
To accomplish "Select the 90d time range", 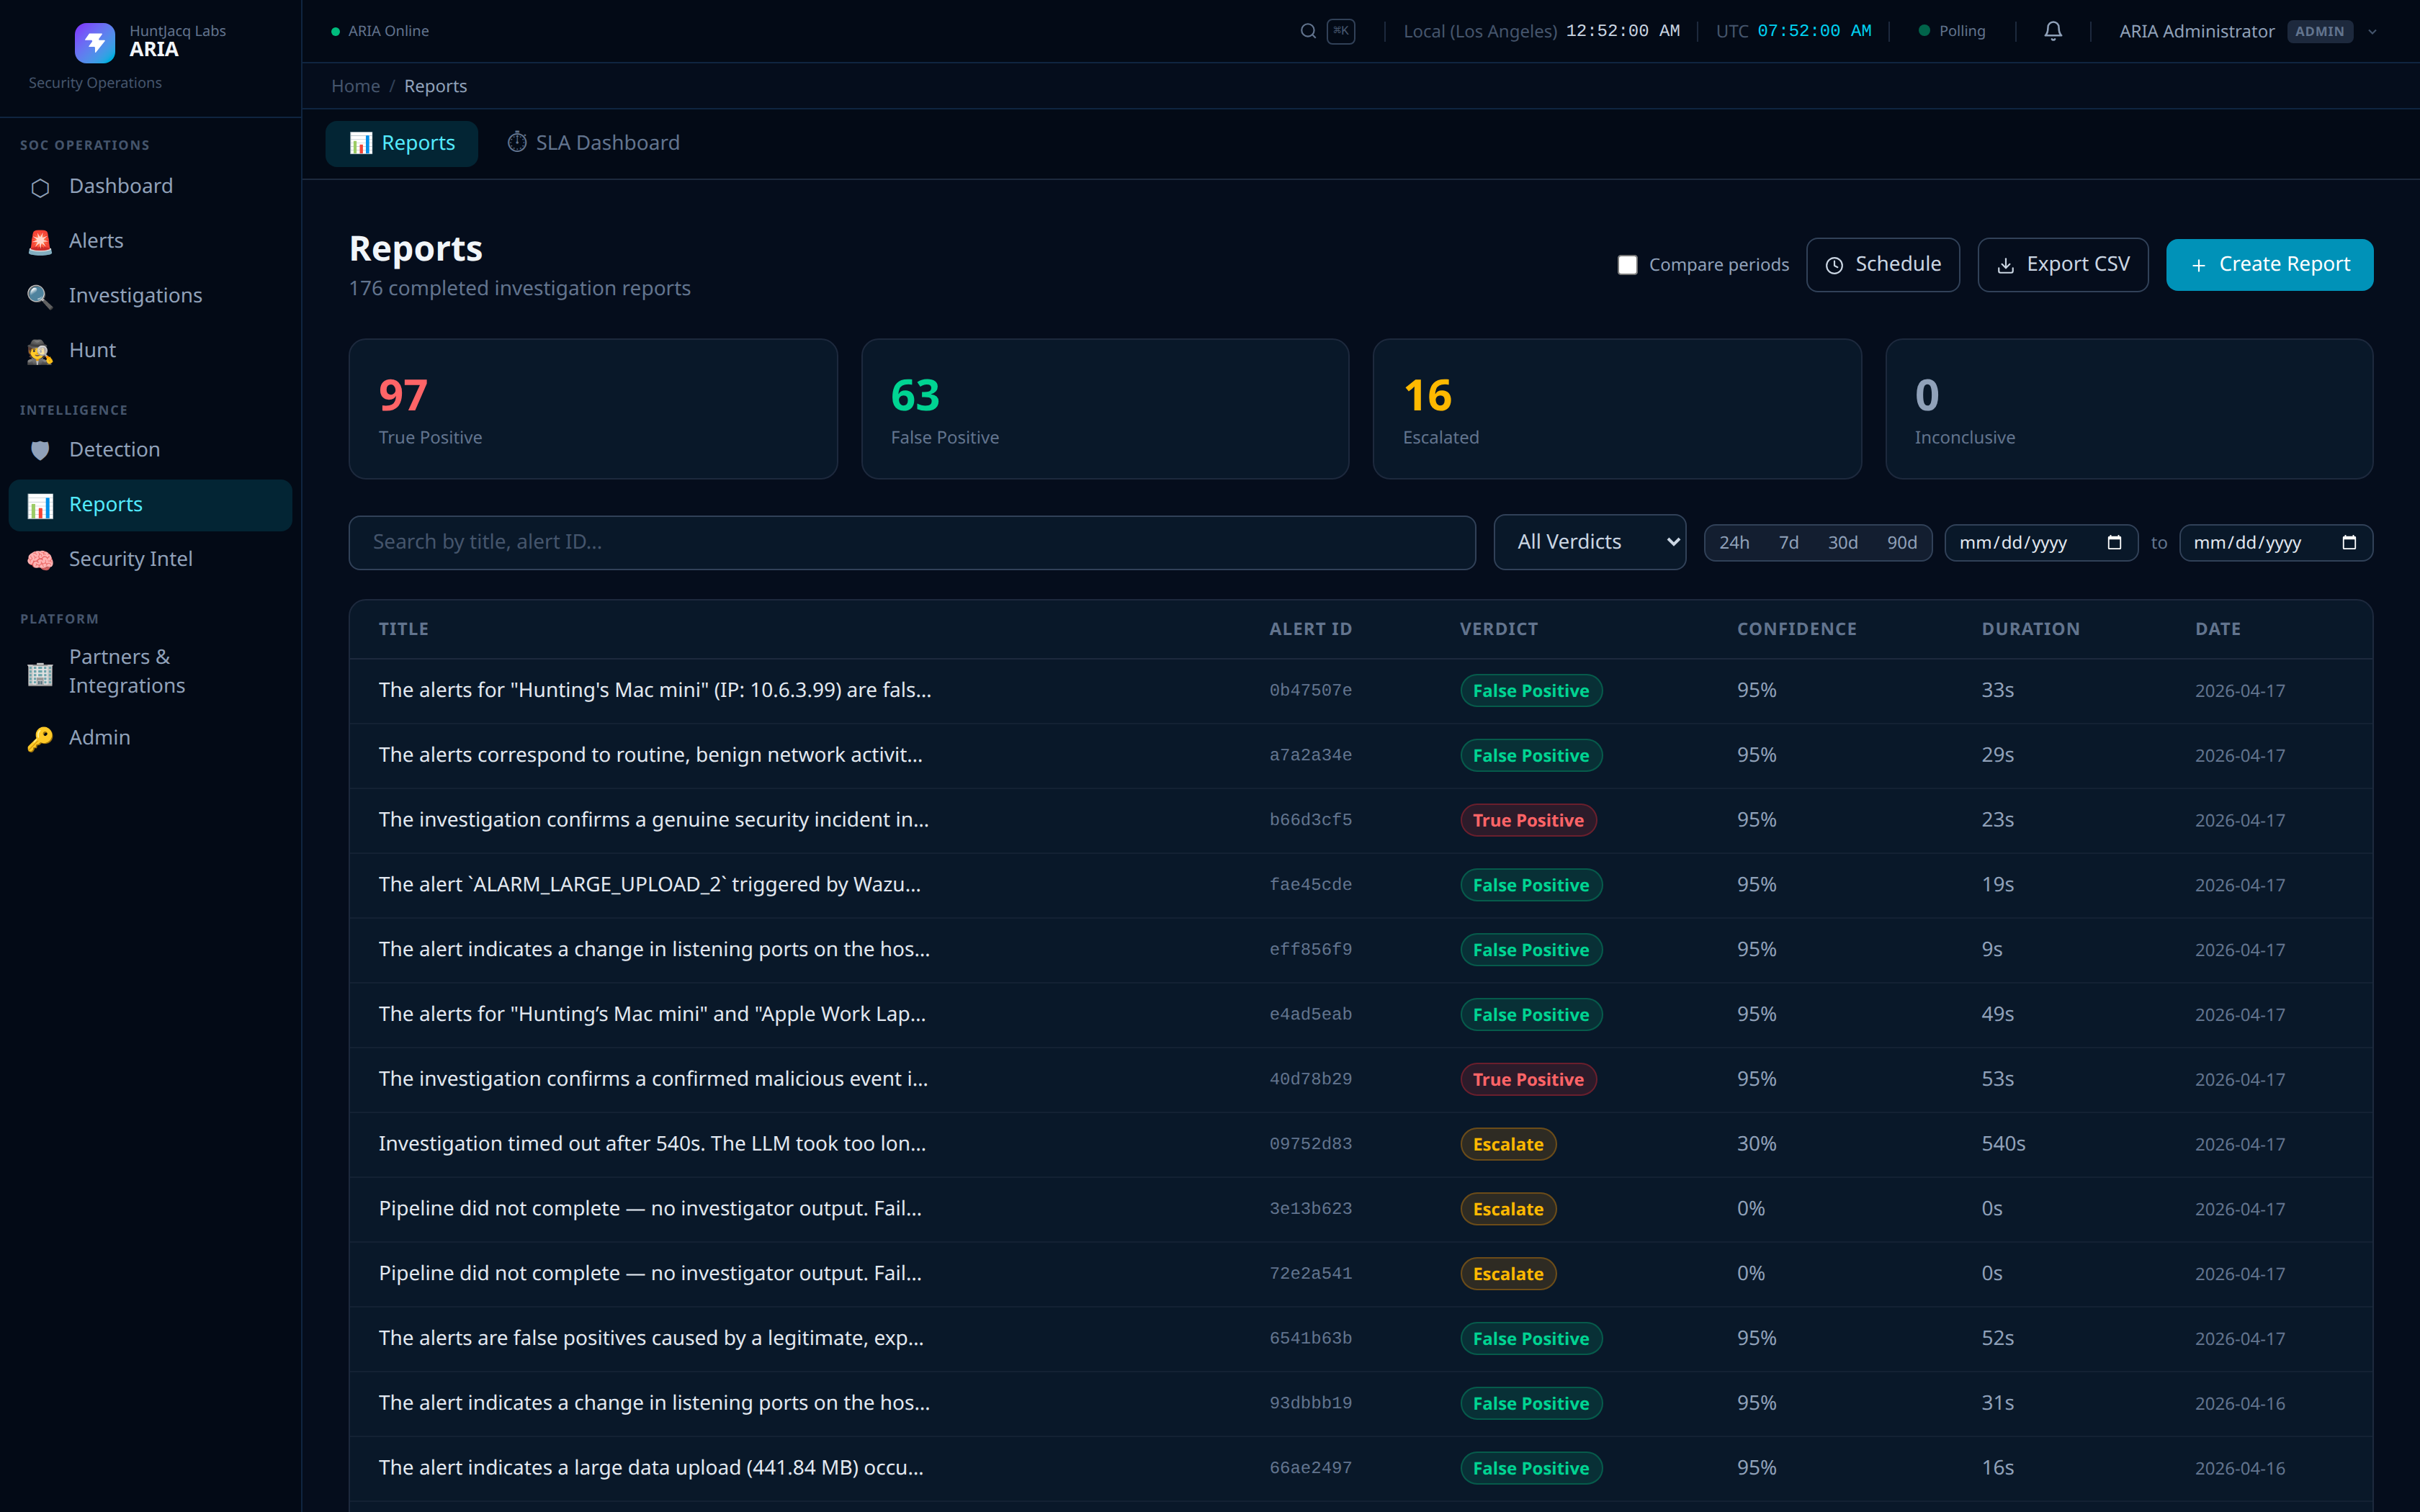I will coord(1901,542).
